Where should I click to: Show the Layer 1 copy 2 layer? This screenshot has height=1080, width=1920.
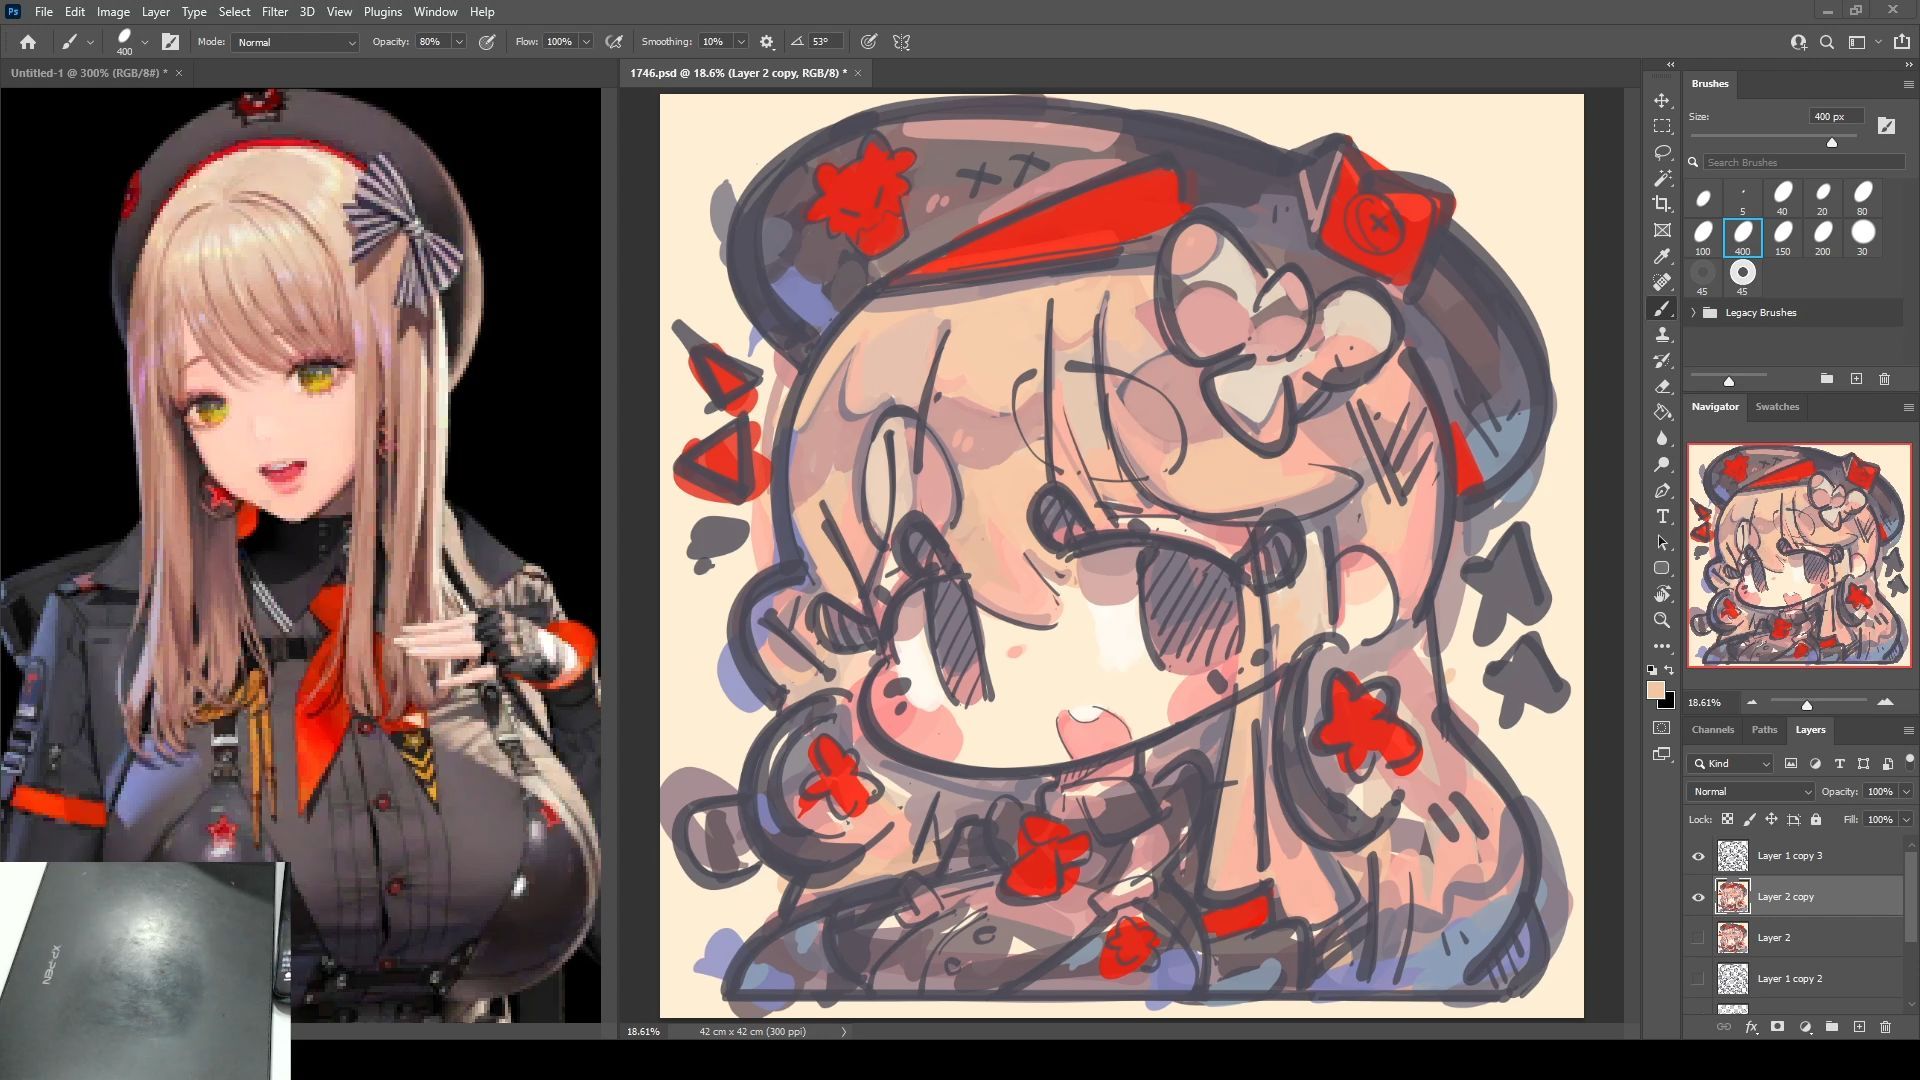[x=1698, y=979]
